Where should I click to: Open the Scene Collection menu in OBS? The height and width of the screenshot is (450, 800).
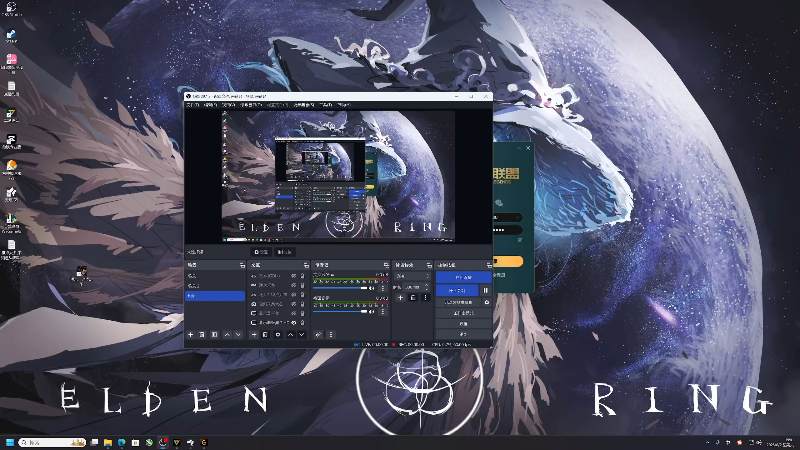coord(304,105)
